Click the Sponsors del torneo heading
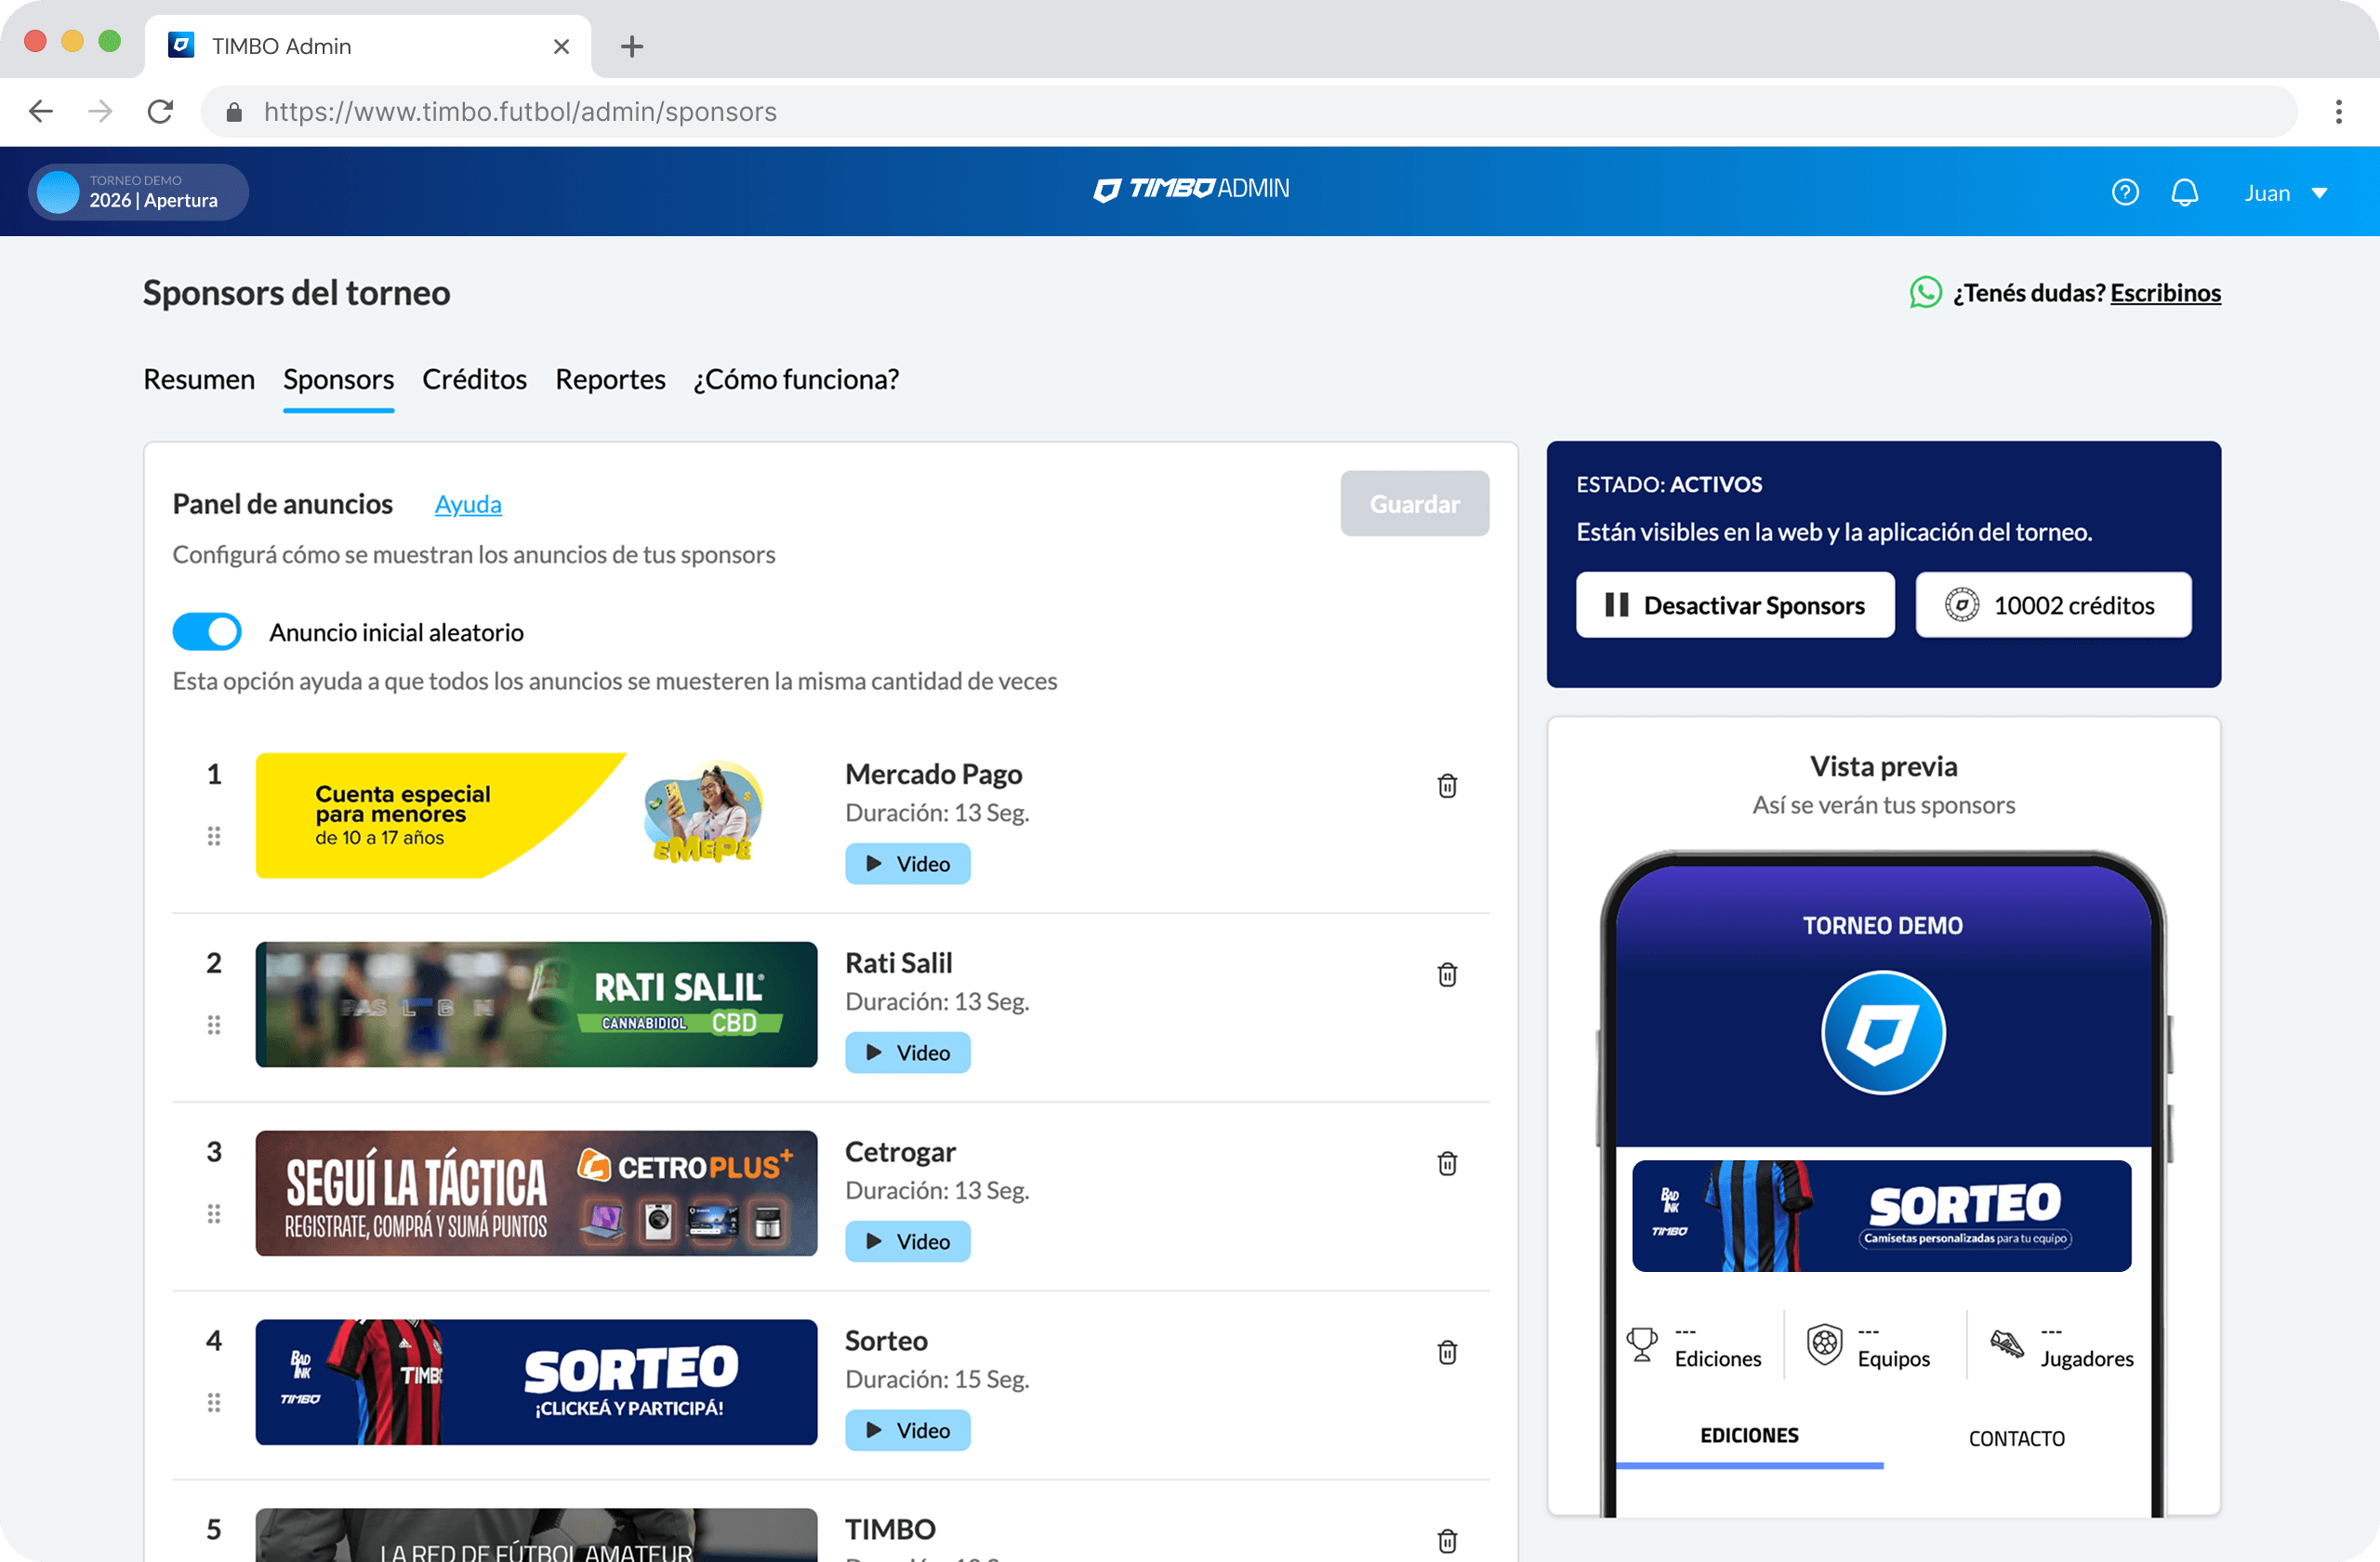Screen dimensions: 2380x1562 [296, 293]
